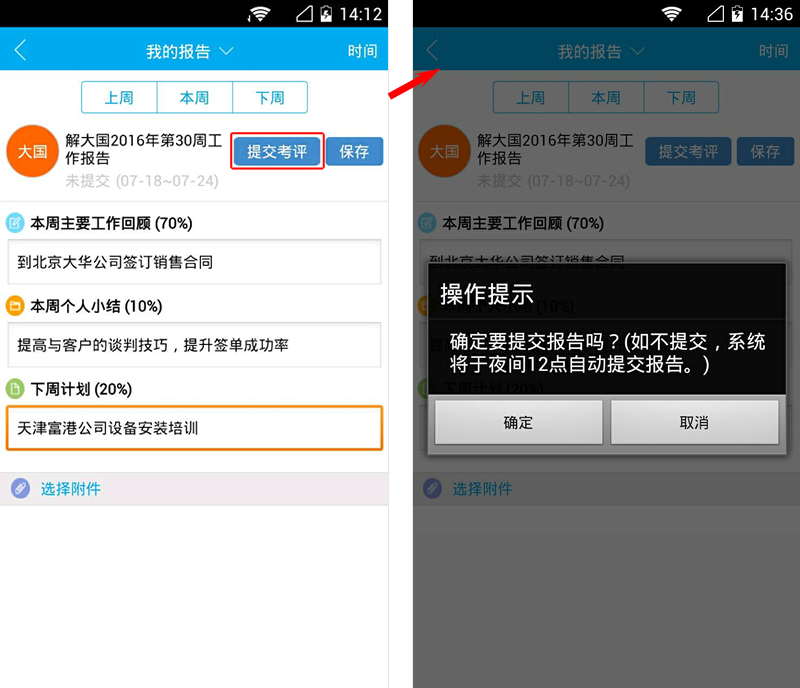The image size is (800, 688).
Task: Select 下周 tab on left screen
Action: pyautogui.click(x=270, y=97)
